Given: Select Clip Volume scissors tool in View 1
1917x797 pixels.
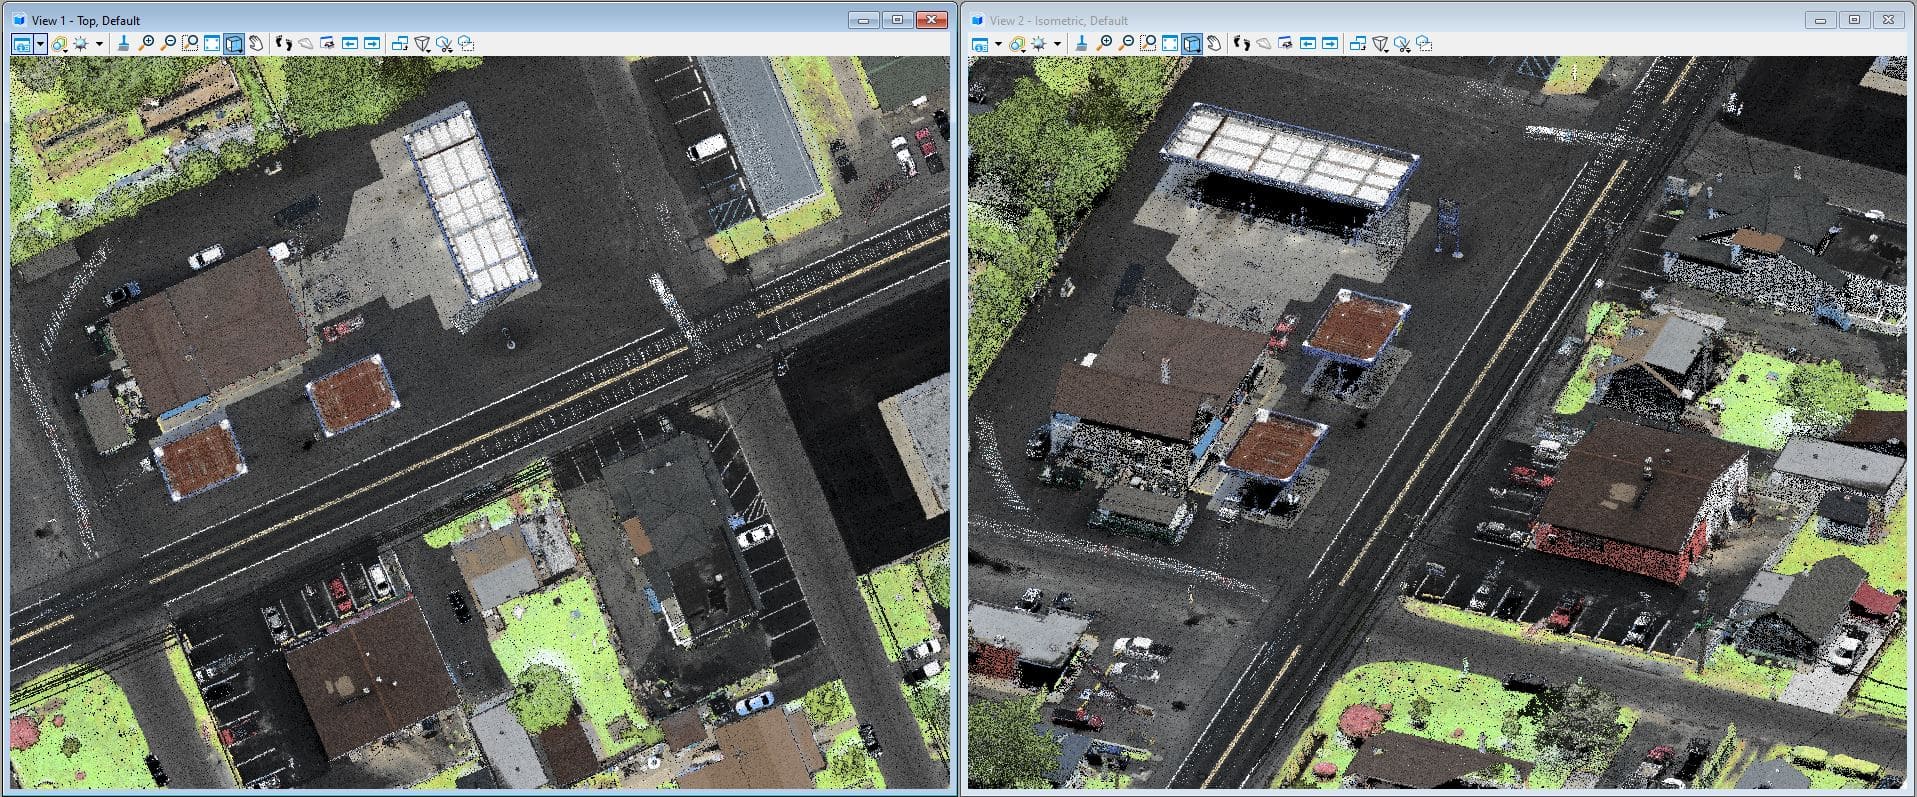Looking at the screenshot, I should [444, 44].
